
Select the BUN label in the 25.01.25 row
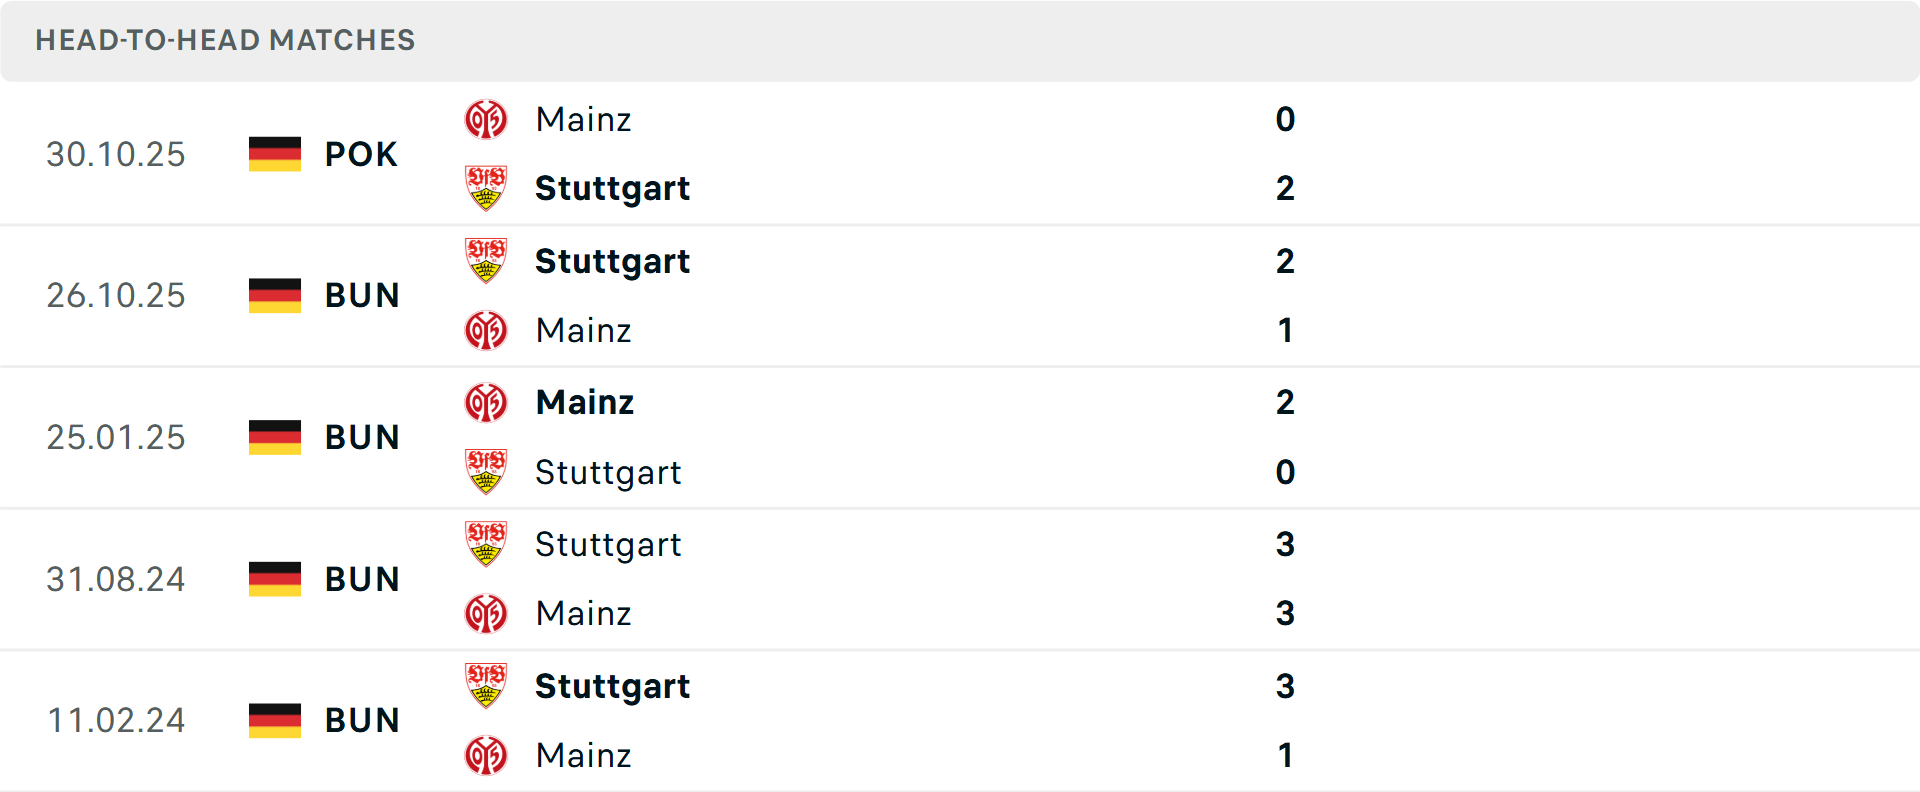[x=361, y=437]
